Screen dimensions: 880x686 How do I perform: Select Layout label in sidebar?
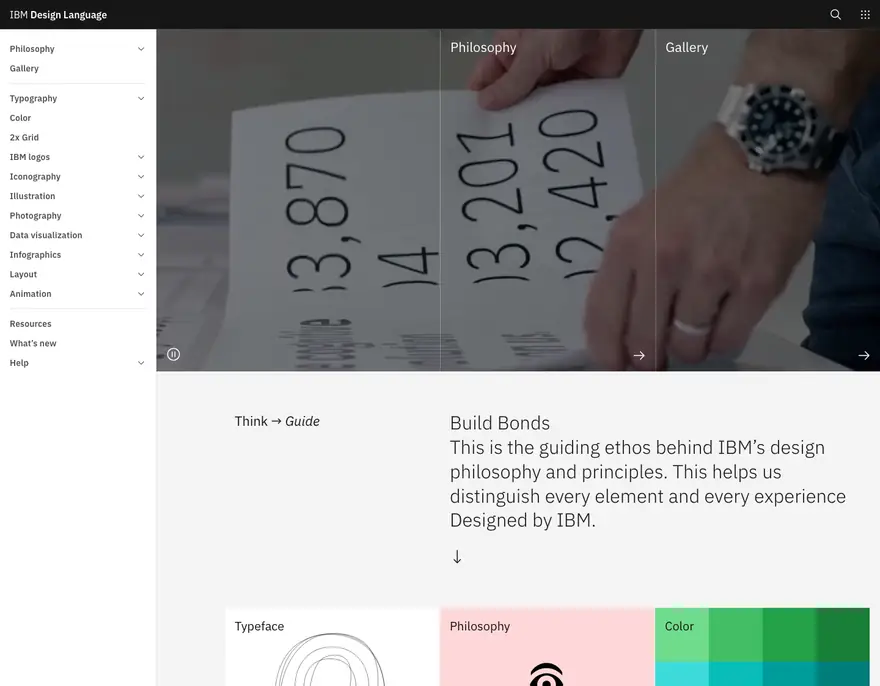tap(23, 274)
